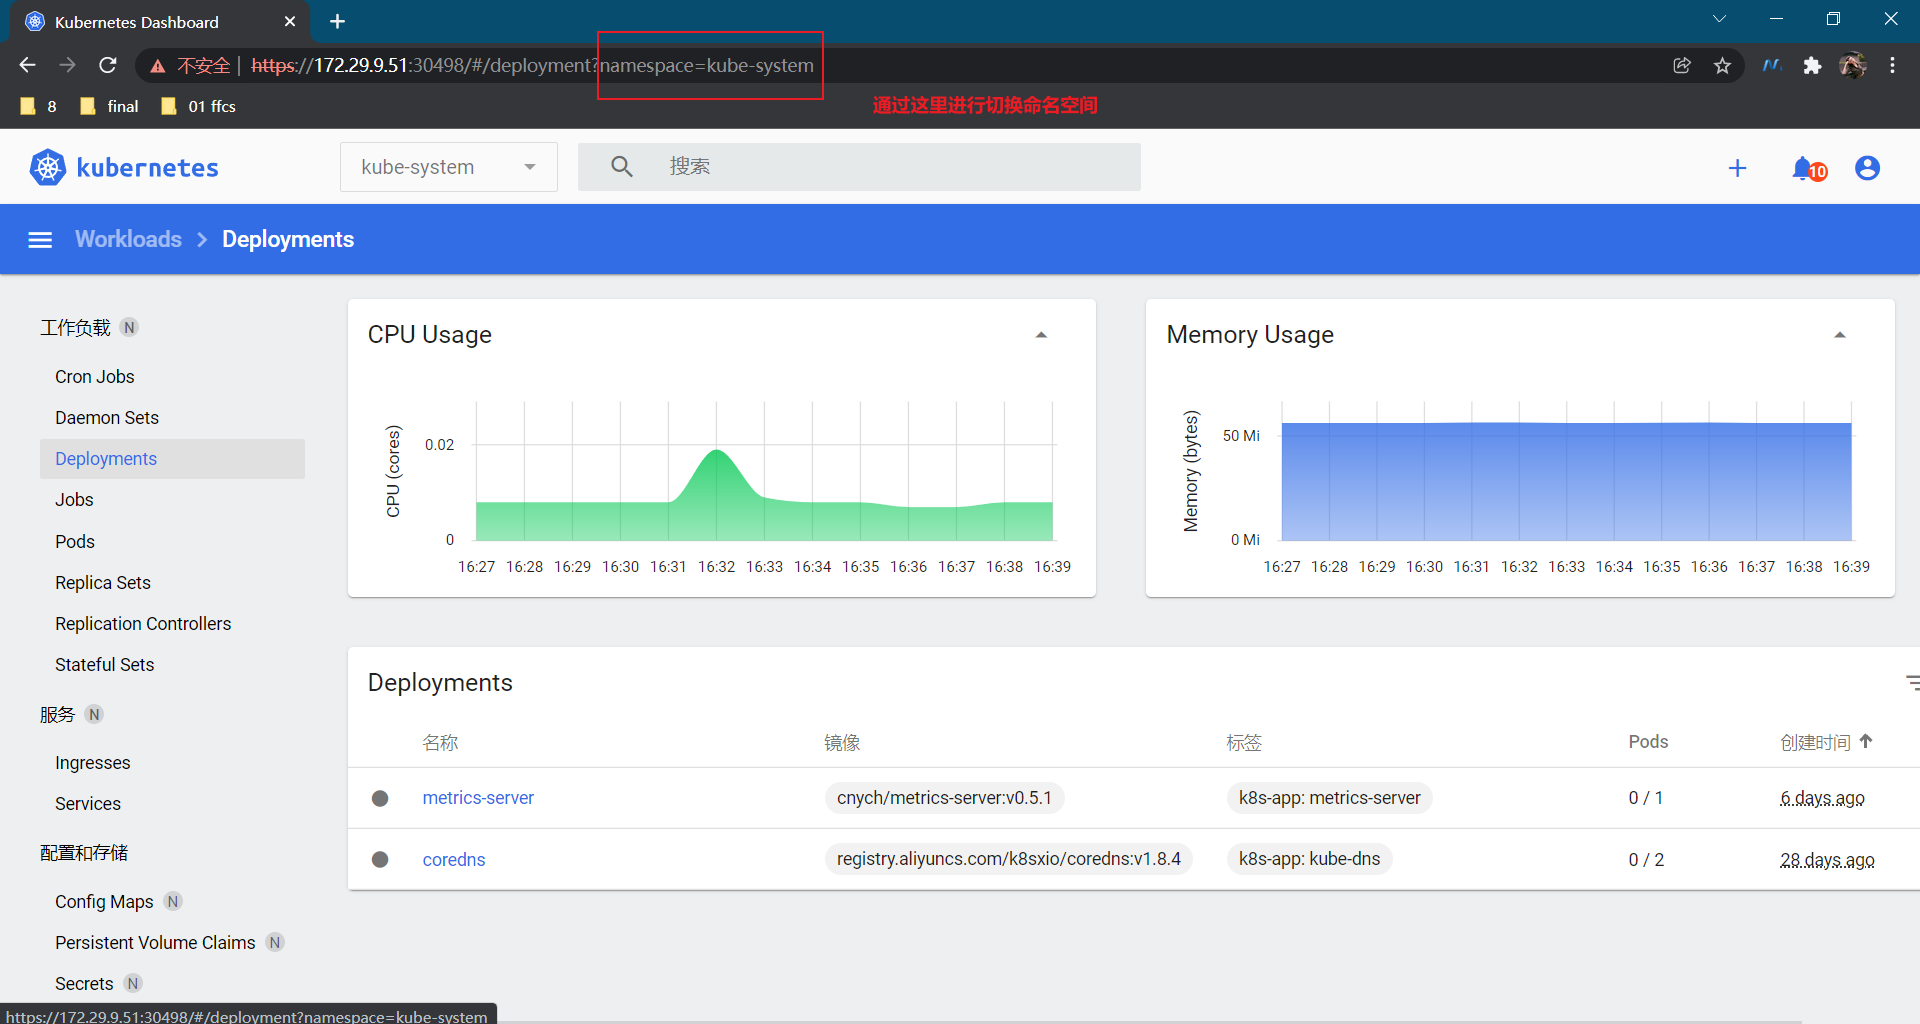Click the coredns:v1.8.4 image chip
Image resolution: width=1920 pixels, height=1024 pixels.
(x=1009, y=859)
